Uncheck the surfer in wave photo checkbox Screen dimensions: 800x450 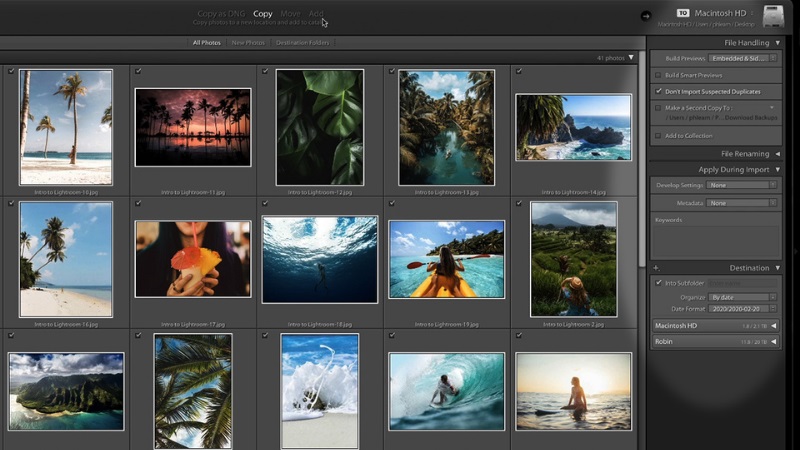pos(392,335)
